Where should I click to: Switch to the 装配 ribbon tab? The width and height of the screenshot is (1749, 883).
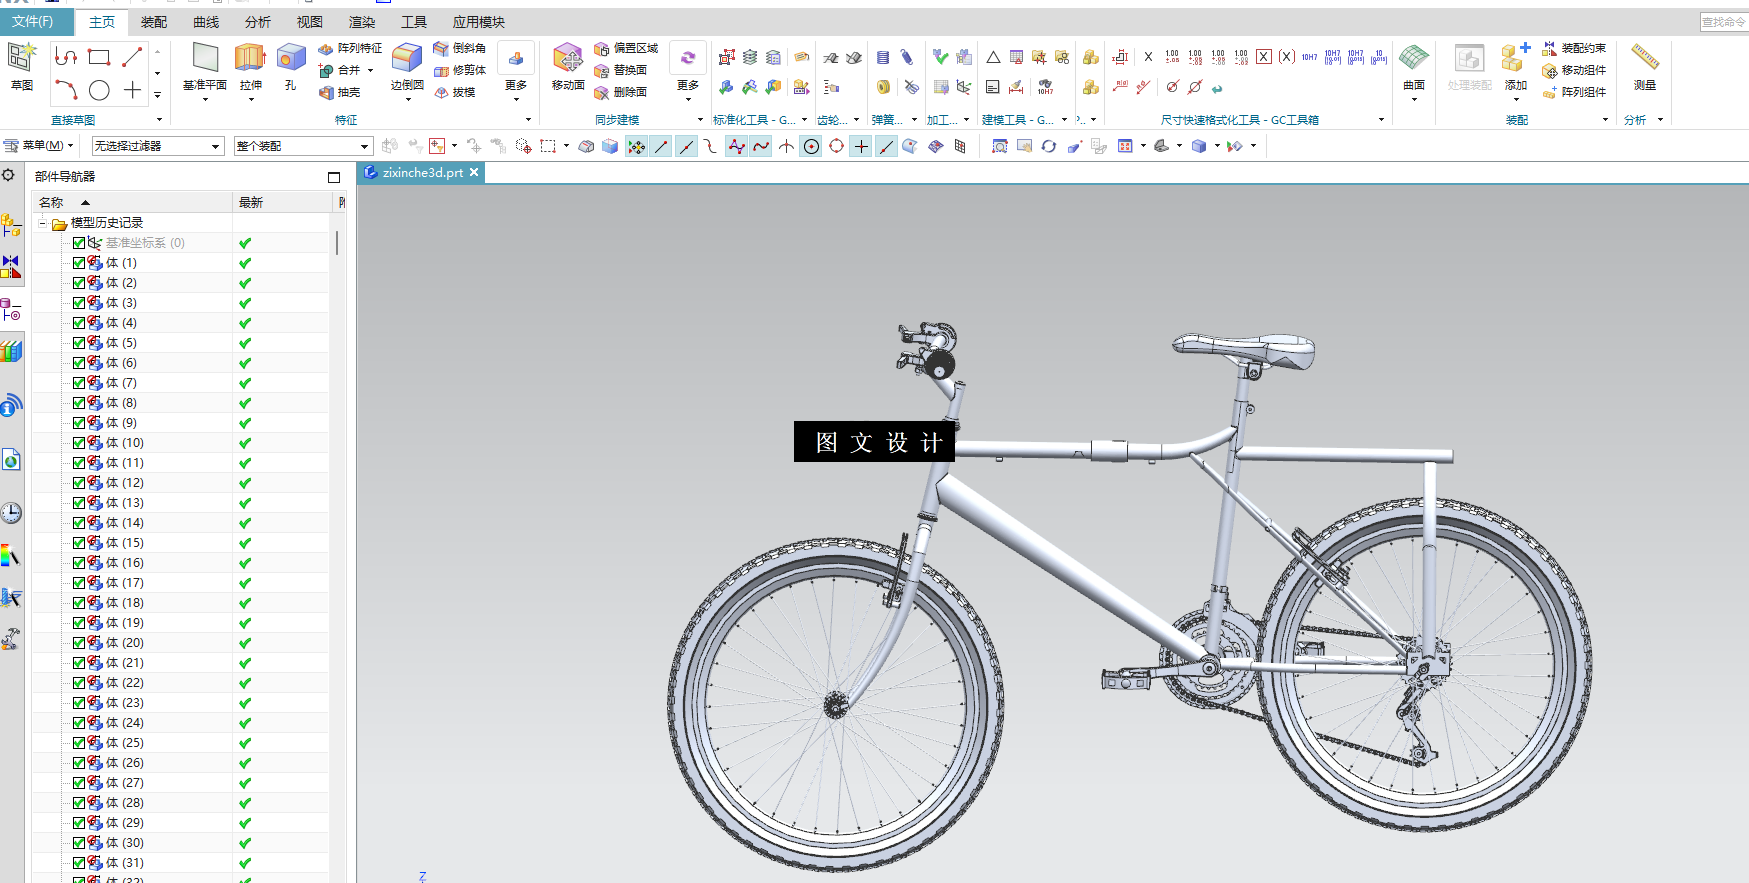(154, 22)
